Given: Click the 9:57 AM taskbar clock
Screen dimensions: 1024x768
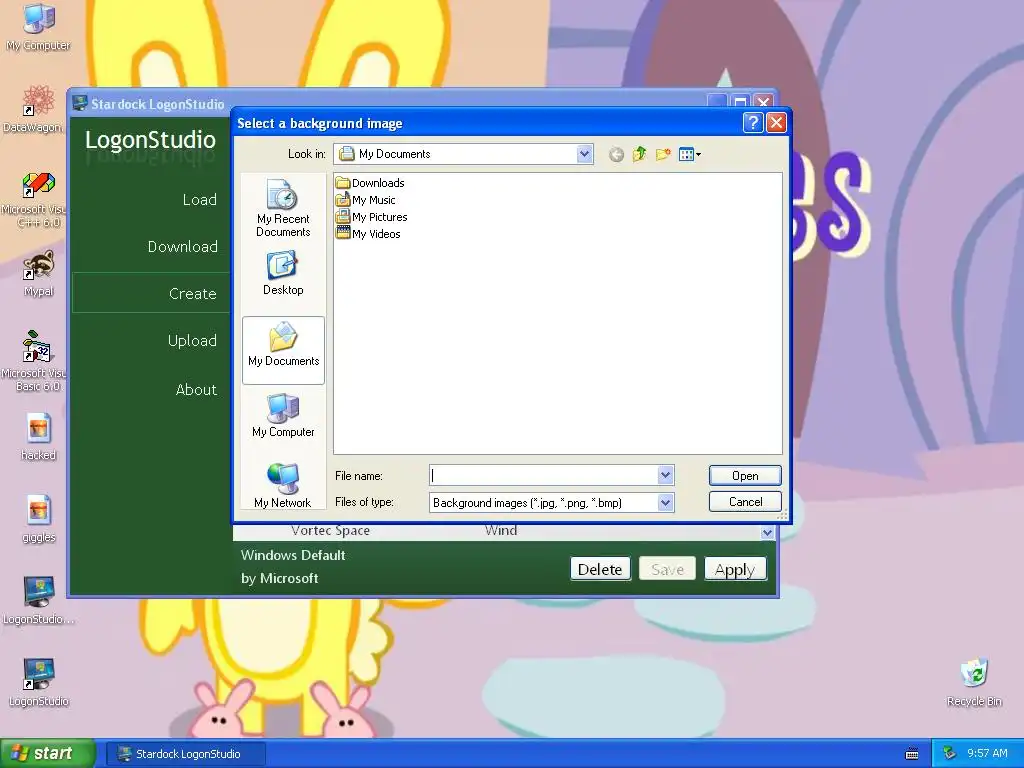Looking at the screenshot, I should coord(987,754).
